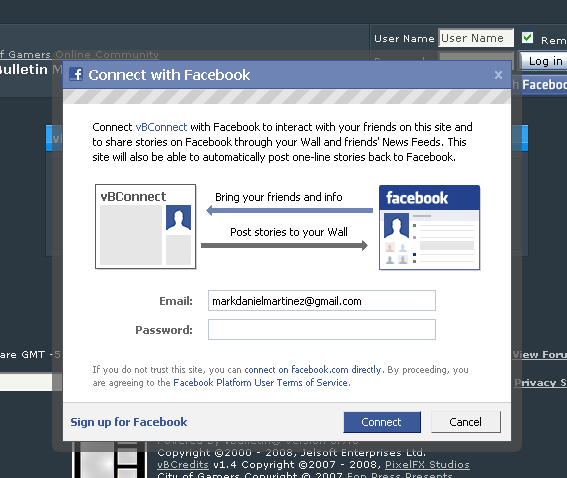Image resolution: width=567 pixels, height=478 pixels.
Task: Toggle the Remember Me checkbox
Action: coord(527,37)
